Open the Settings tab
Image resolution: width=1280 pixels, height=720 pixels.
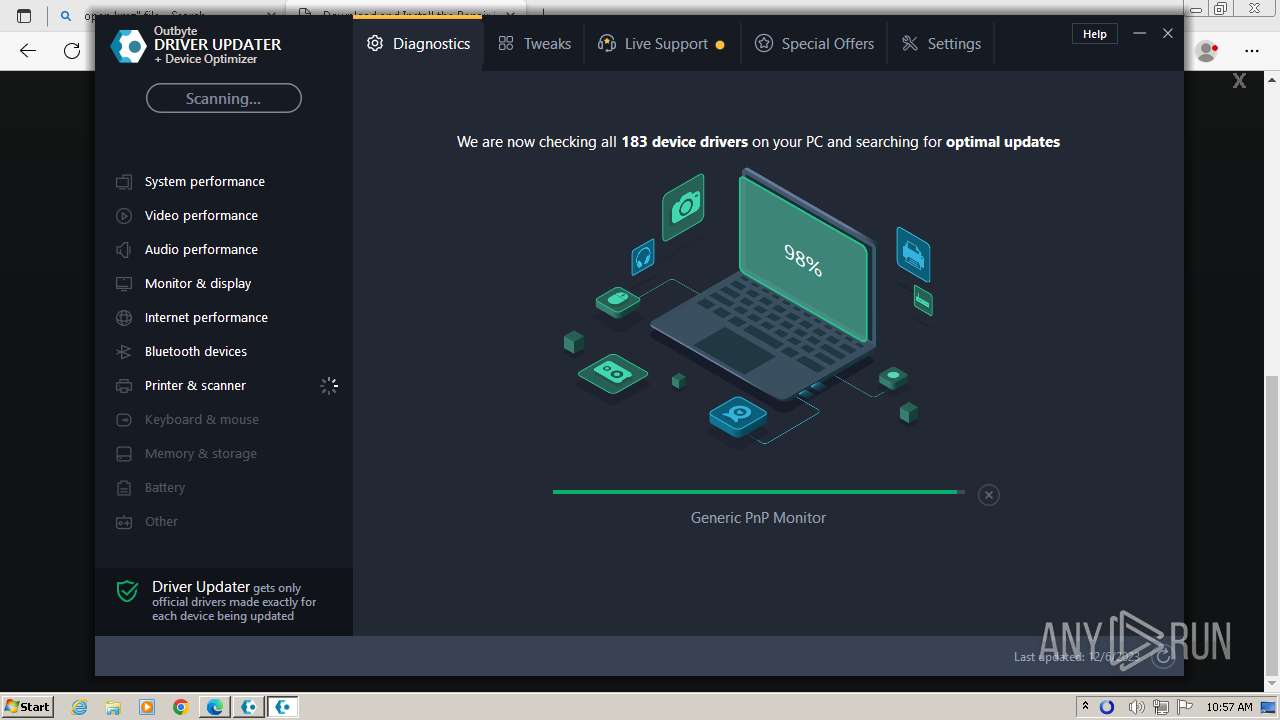941,44
